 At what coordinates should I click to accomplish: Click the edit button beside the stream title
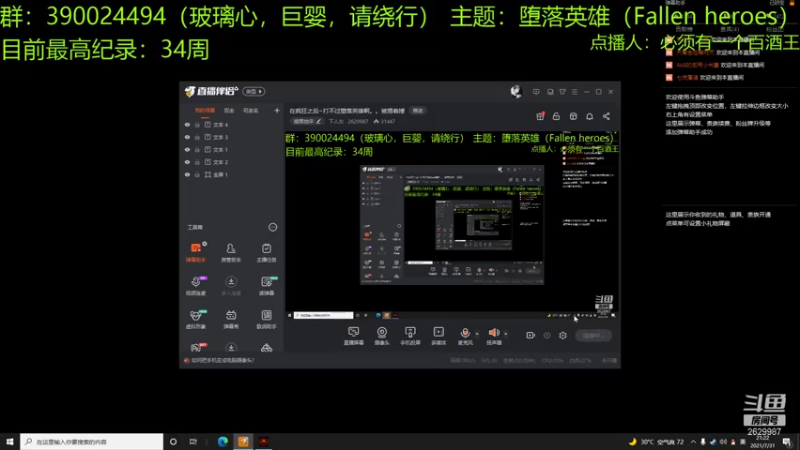[x=418, y=111]
